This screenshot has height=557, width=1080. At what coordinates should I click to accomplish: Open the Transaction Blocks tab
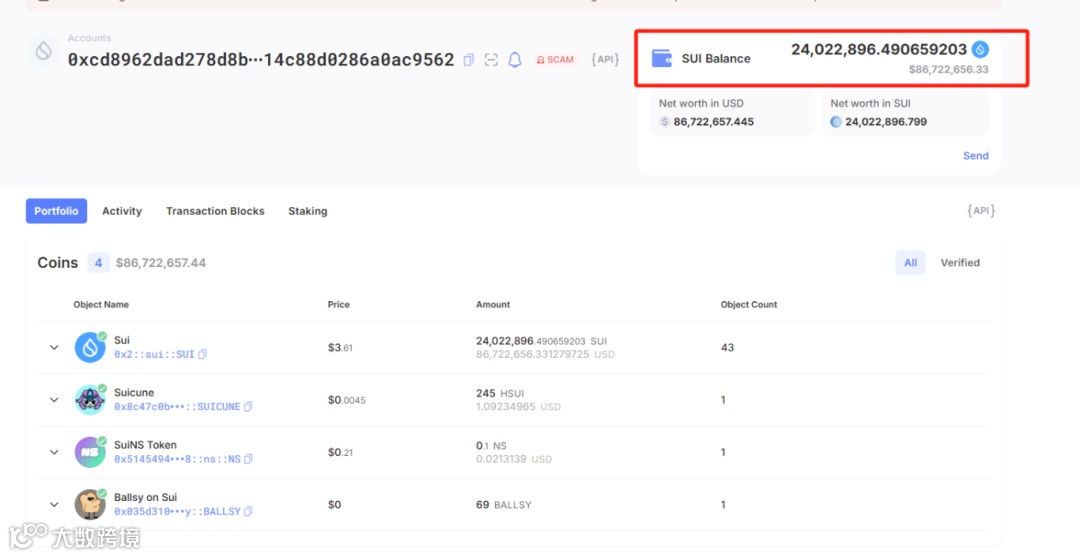pyautogui.click(x=215, y=211)
